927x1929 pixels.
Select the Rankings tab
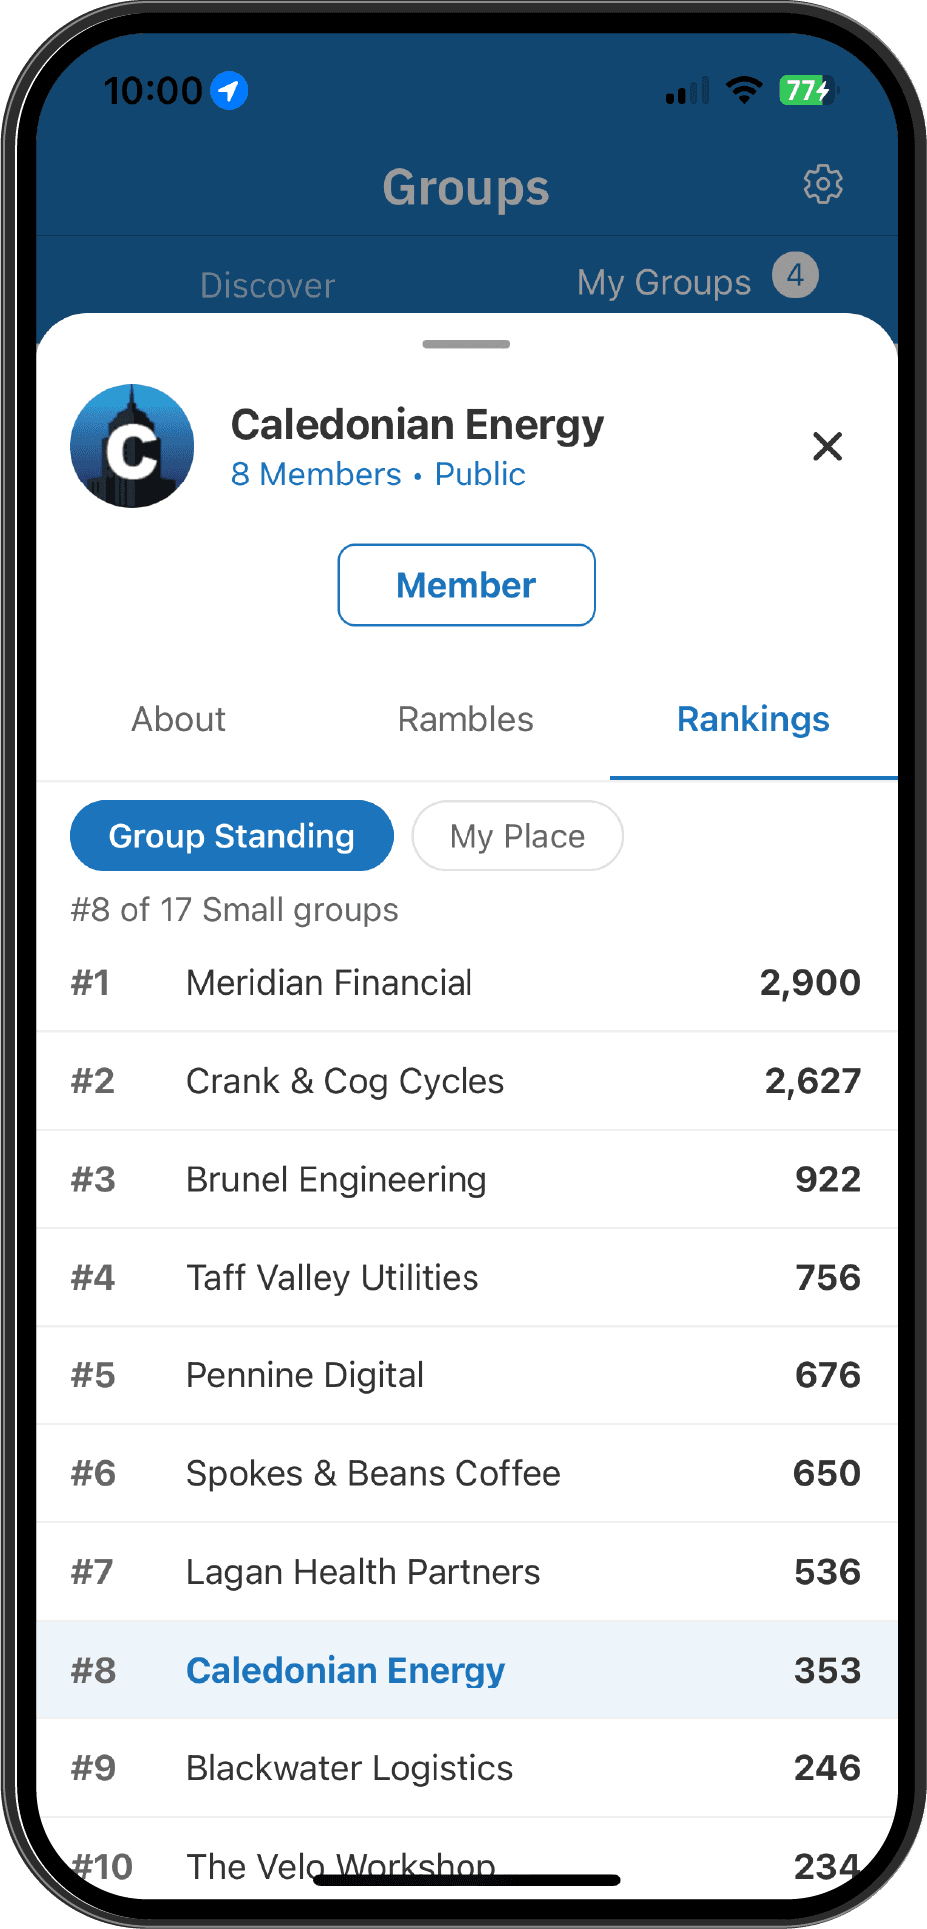coord(754,719)
